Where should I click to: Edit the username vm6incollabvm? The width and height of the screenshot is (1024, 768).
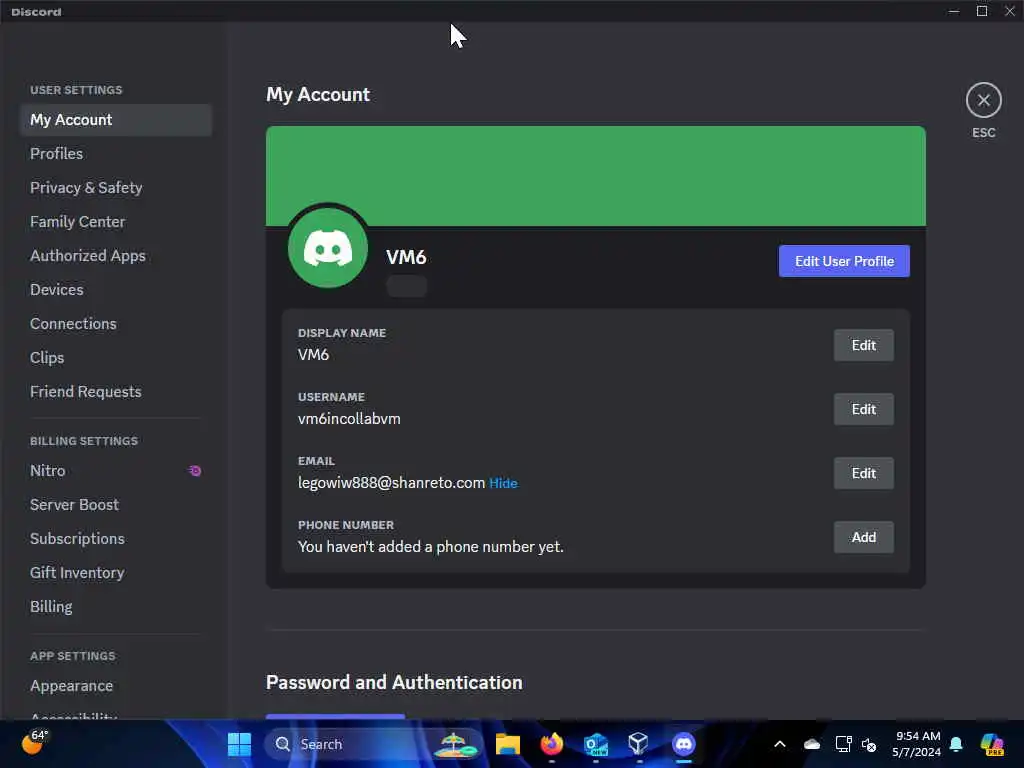863,409
